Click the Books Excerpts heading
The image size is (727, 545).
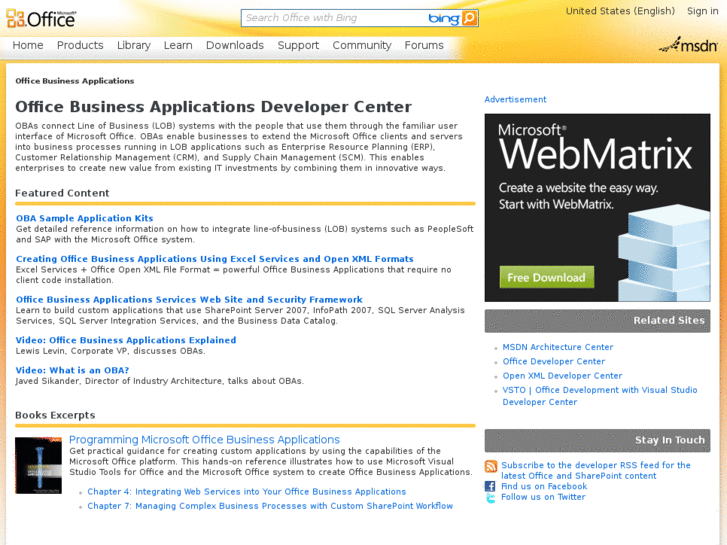point(55,415)
